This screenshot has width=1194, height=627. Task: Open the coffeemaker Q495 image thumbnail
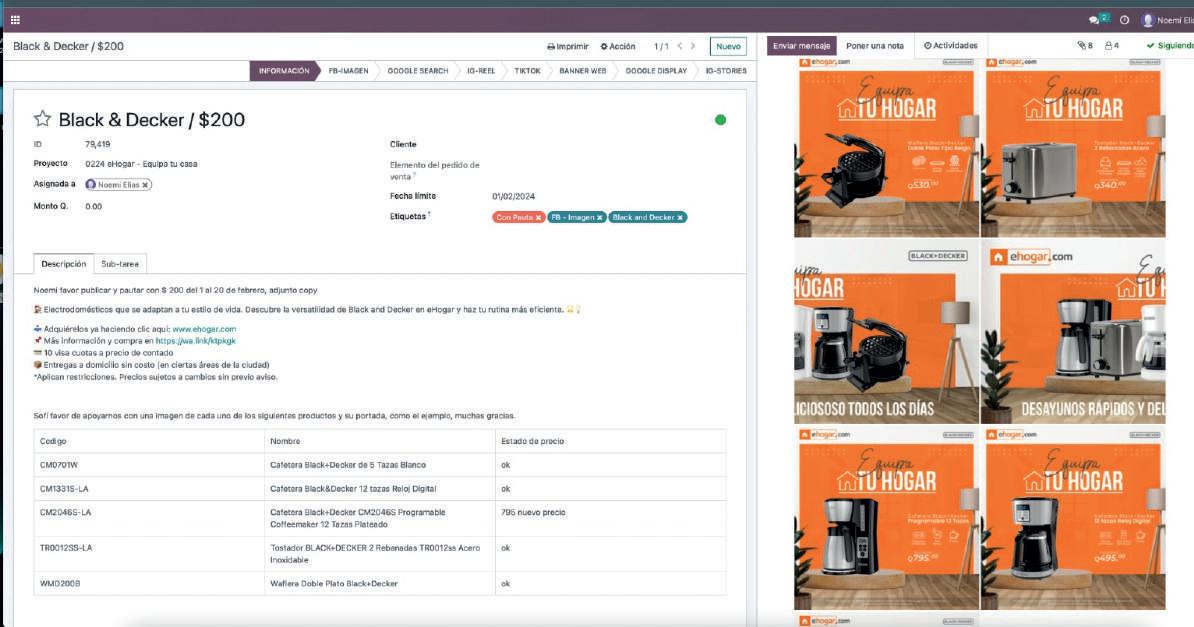pyautogui.click(x=1073, y=519)
